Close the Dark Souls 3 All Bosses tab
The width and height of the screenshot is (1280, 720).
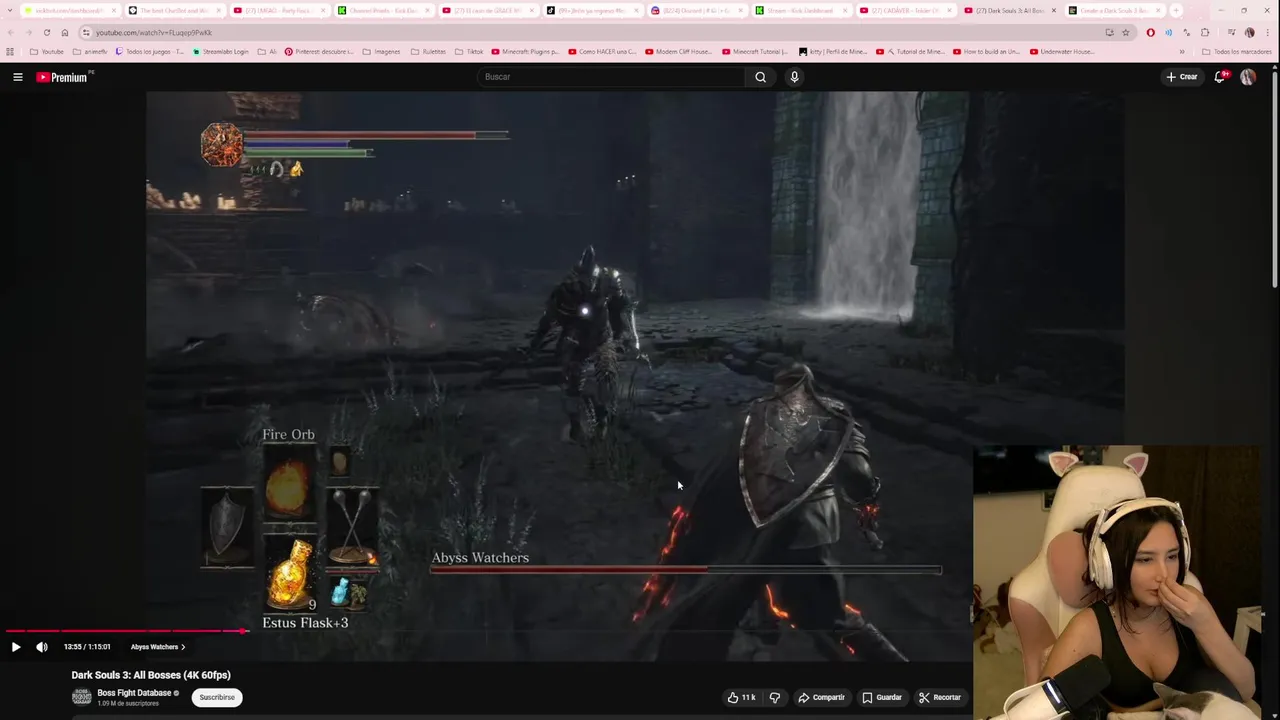click(1053, 11)
